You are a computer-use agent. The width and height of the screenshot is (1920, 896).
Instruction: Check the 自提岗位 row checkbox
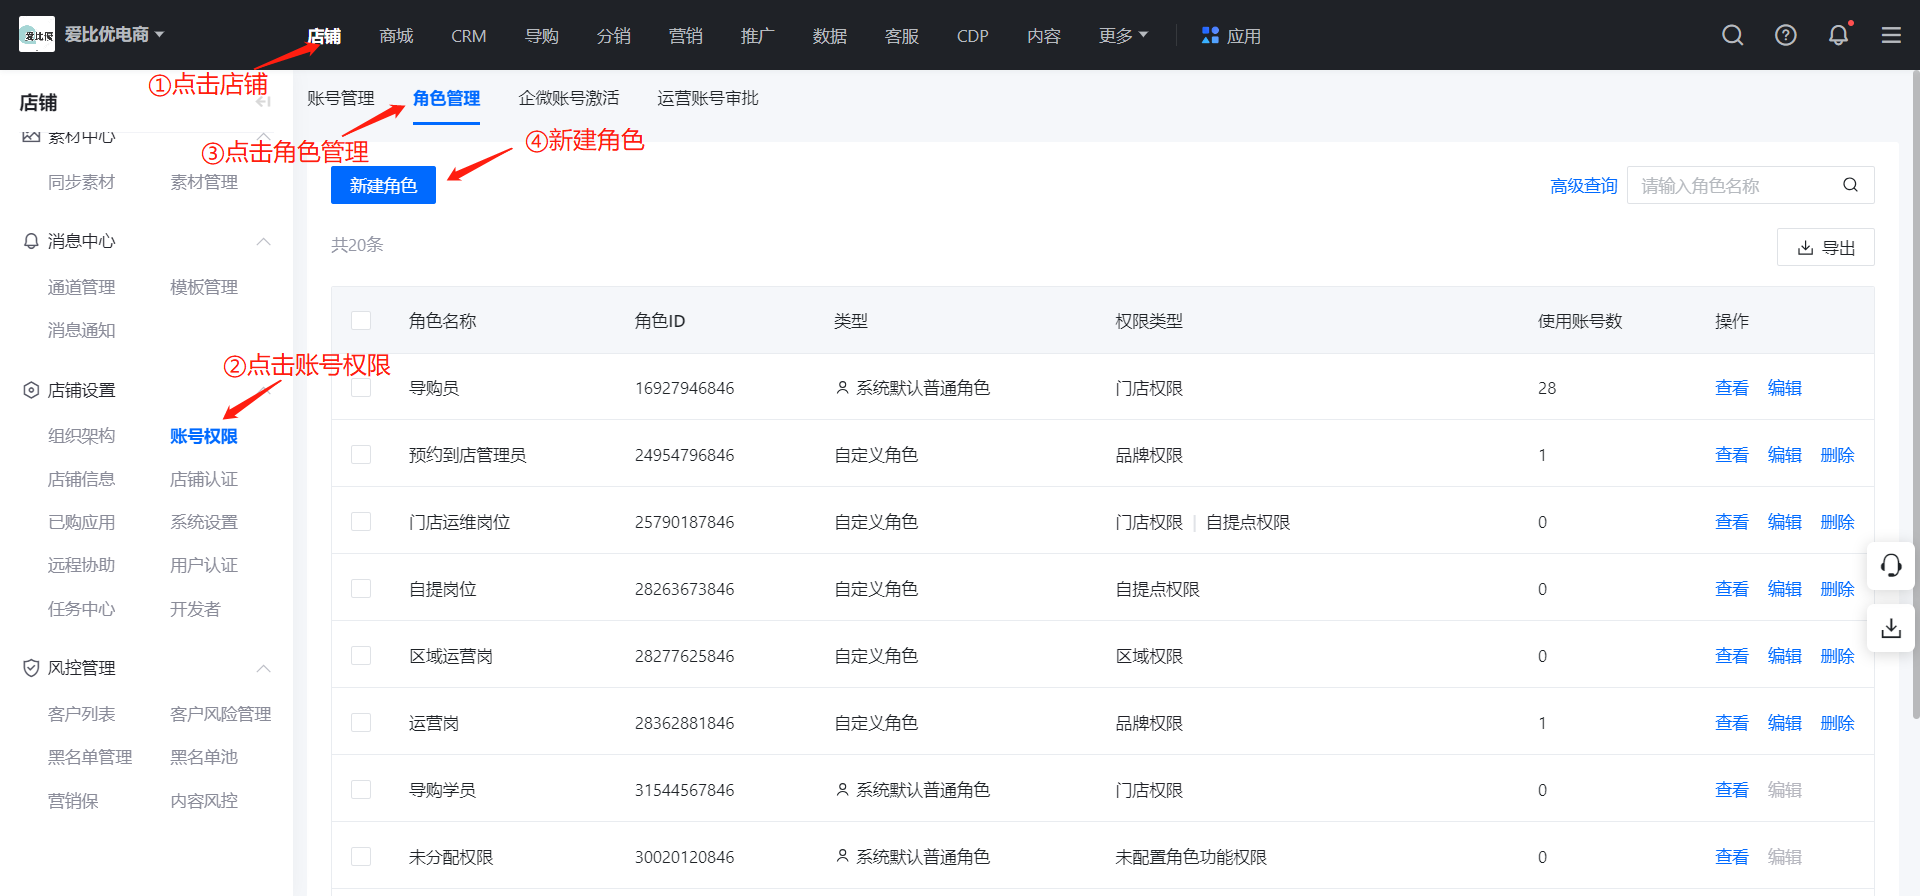(x=361, y=589)
